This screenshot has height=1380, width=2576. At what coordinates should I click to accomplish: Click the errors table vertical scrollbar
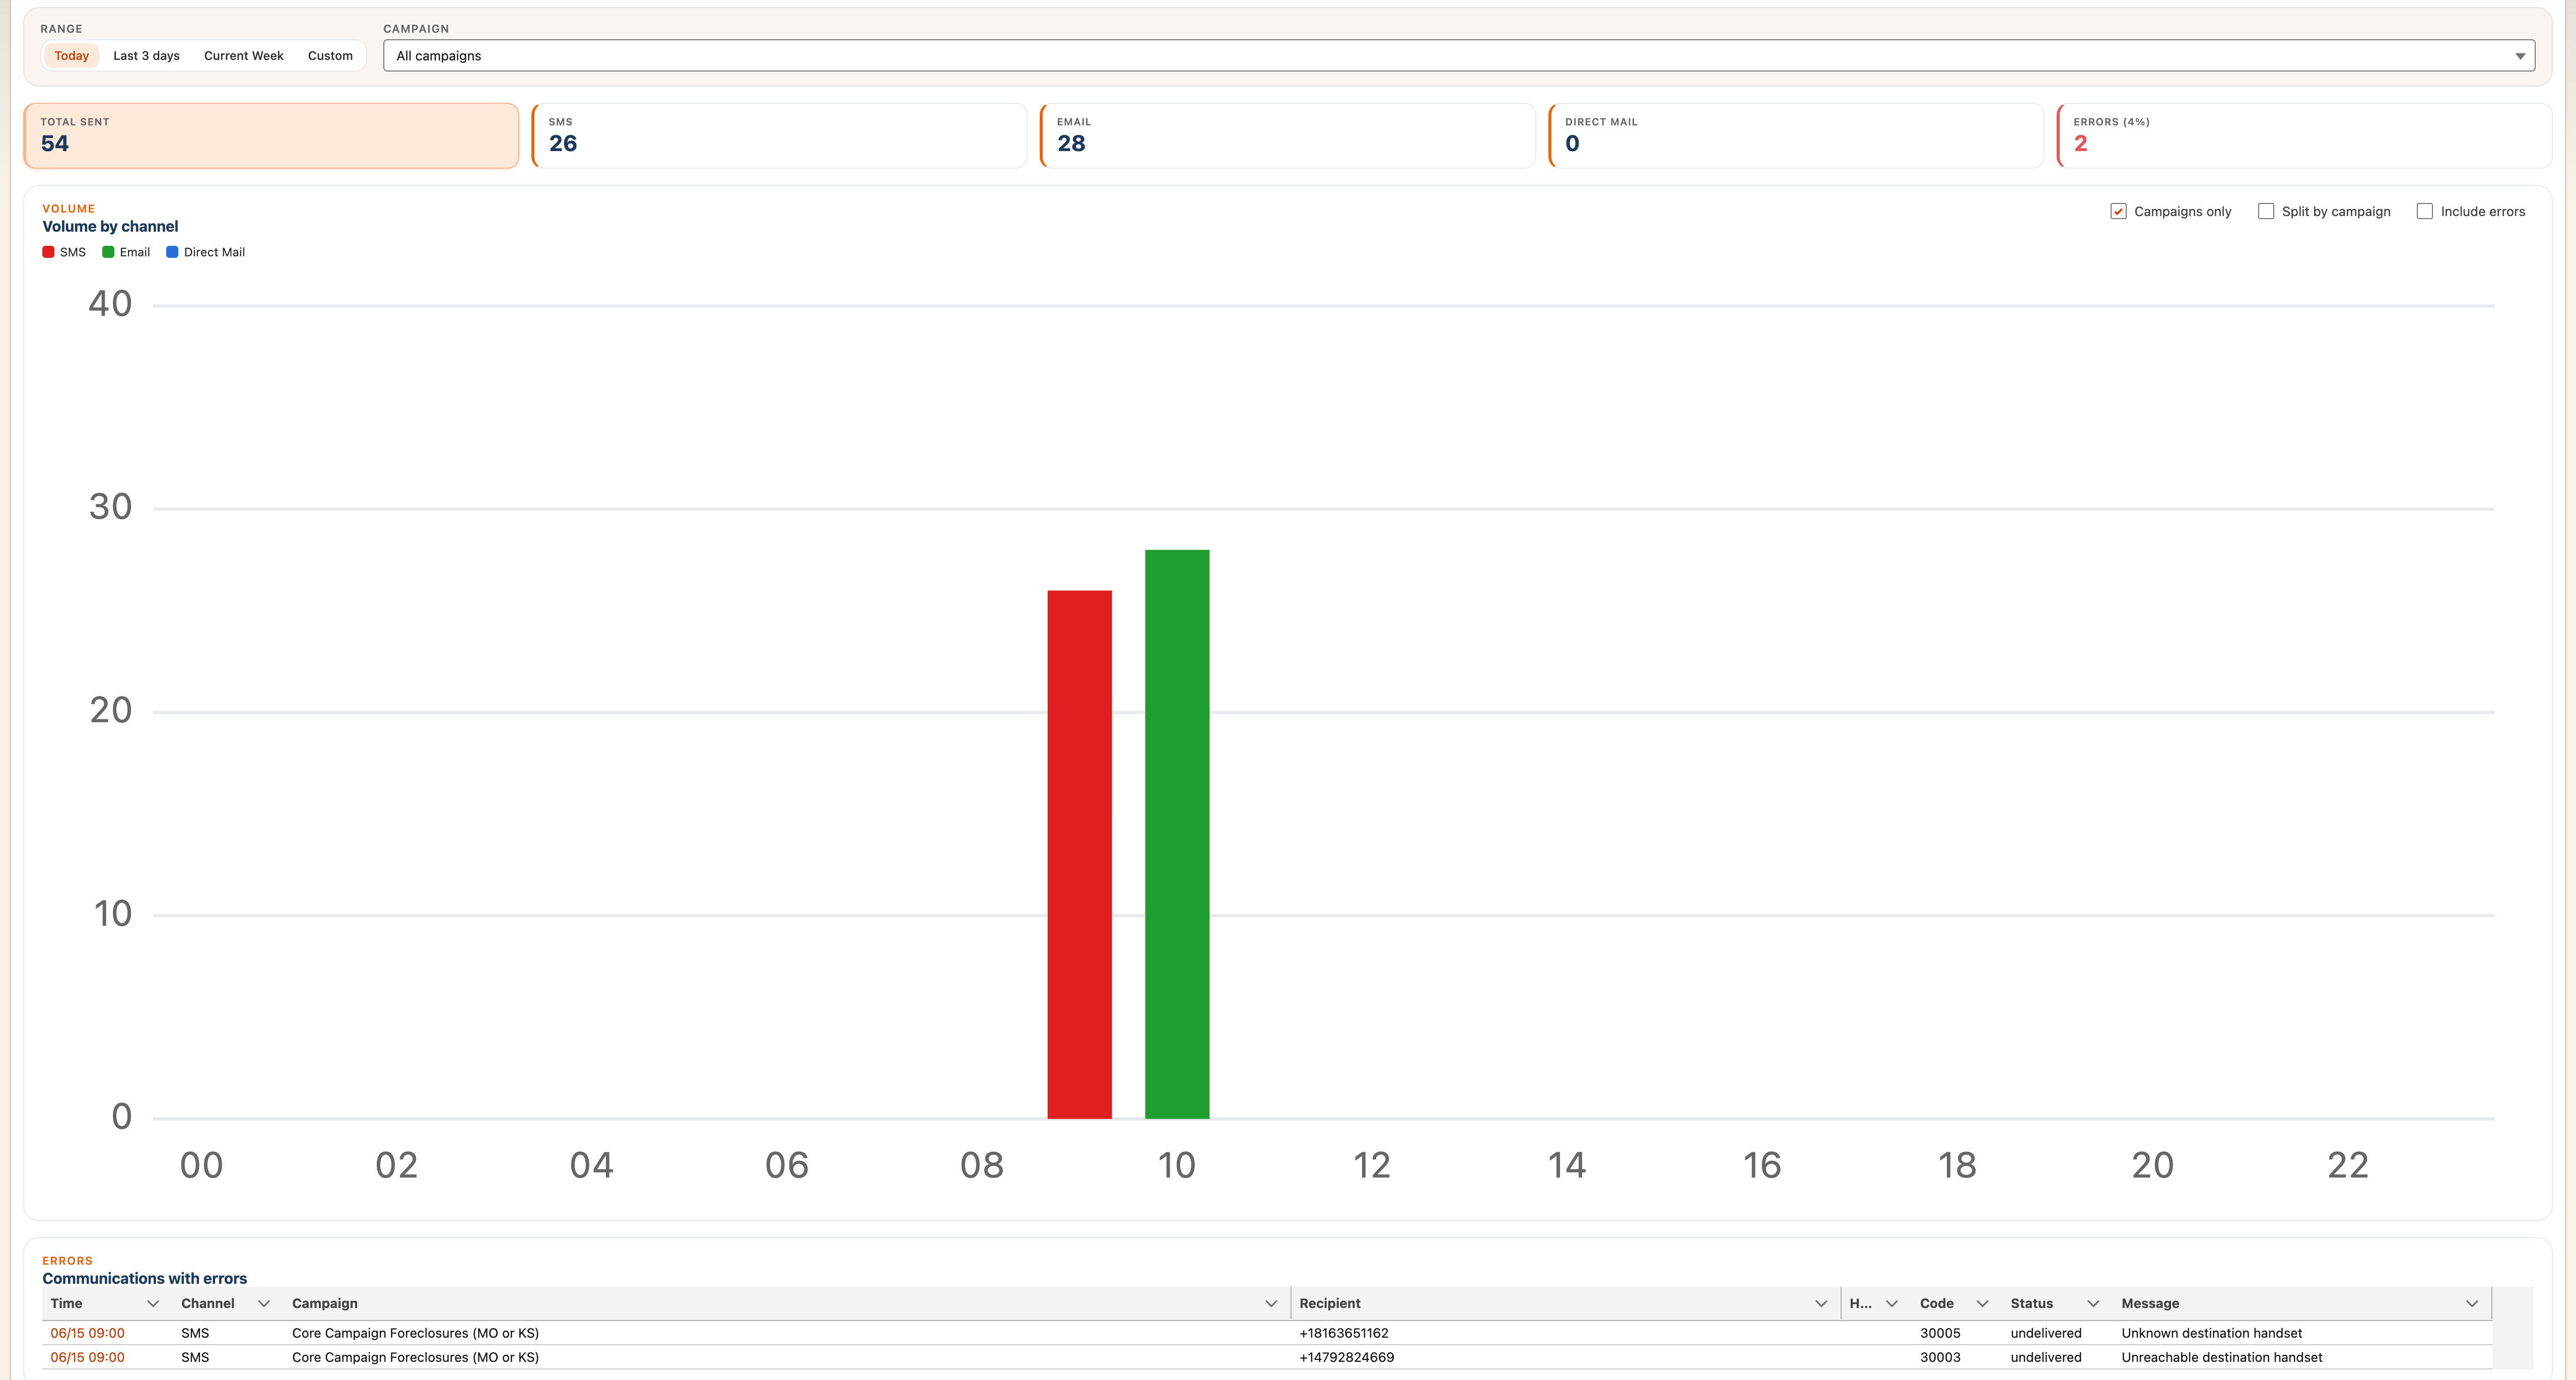click(x=2513, y=1328)
